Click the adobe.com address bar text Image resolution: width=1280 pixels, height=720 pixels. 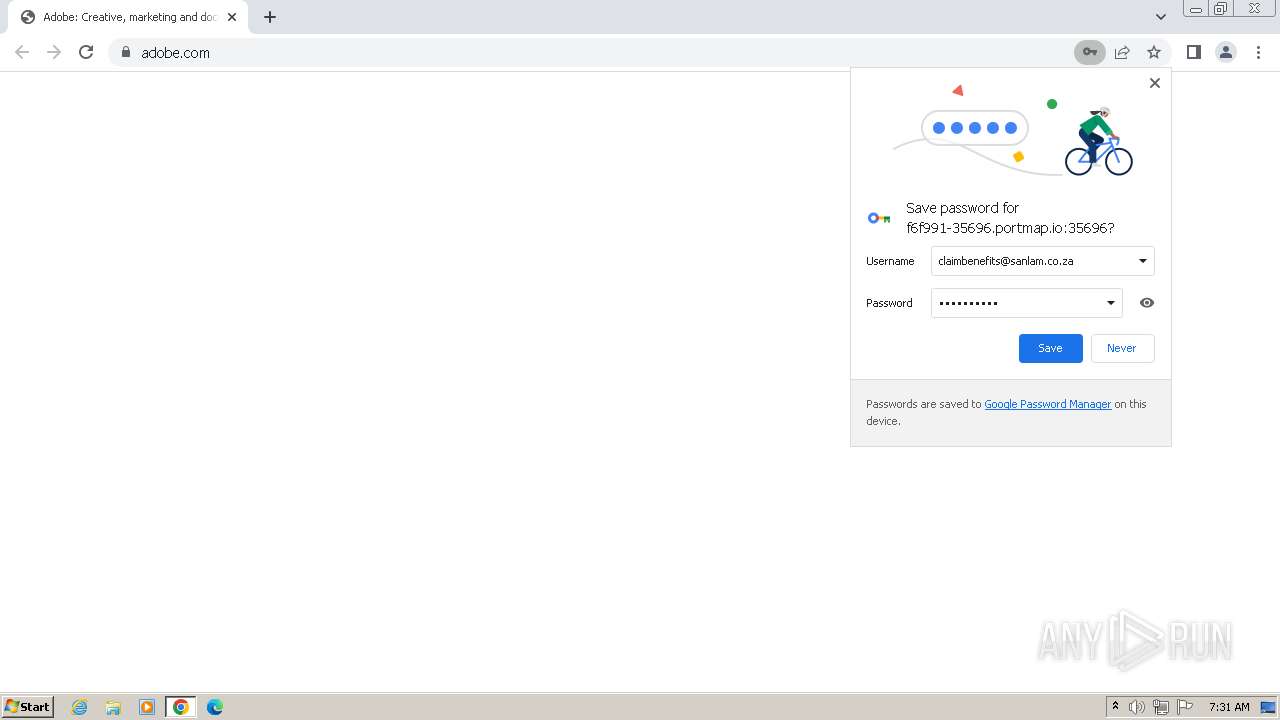click(x=175, y=53)
